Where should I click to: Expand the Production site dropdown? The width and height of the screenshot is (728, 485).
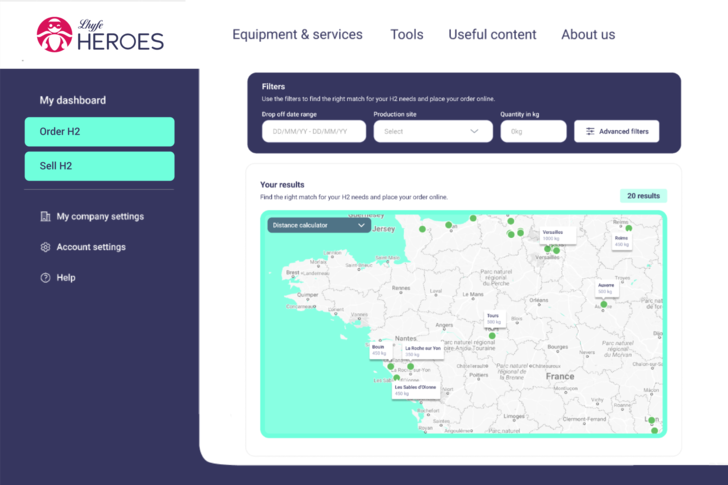[x=433, y=131]
